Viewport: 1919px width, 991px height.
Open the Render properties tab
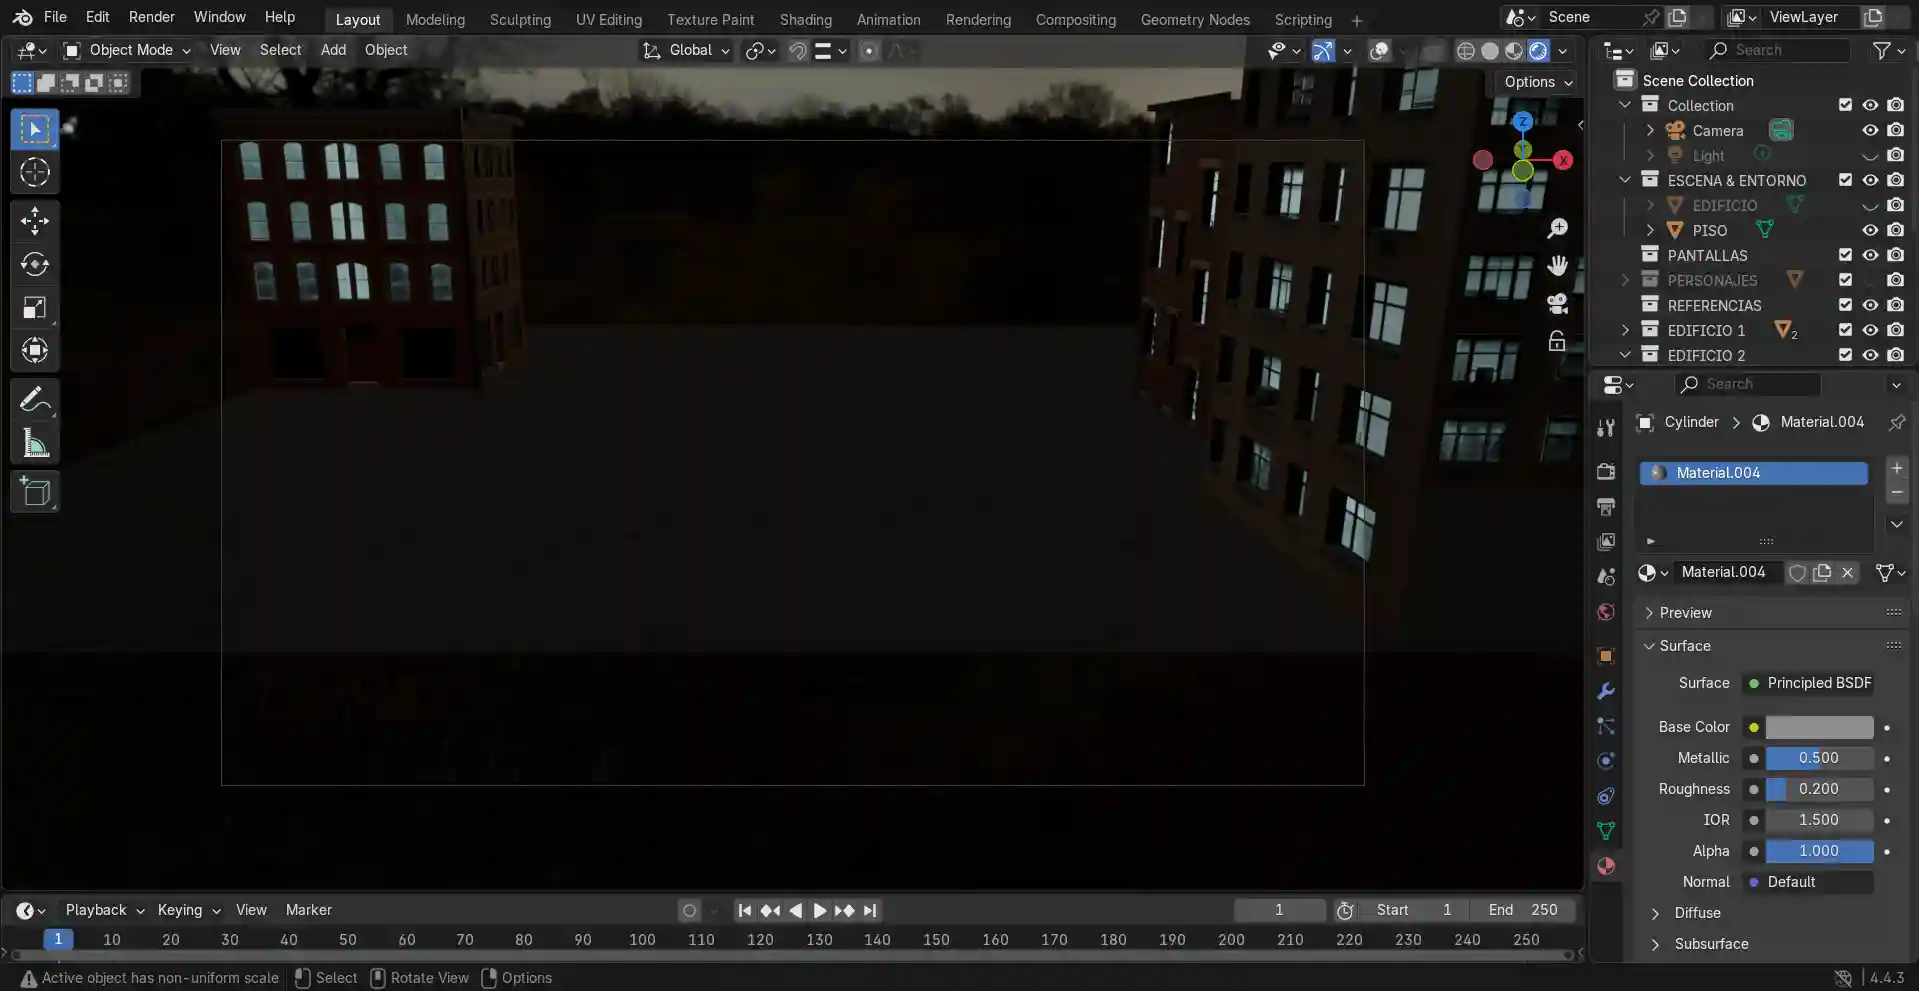[1606, 471]
